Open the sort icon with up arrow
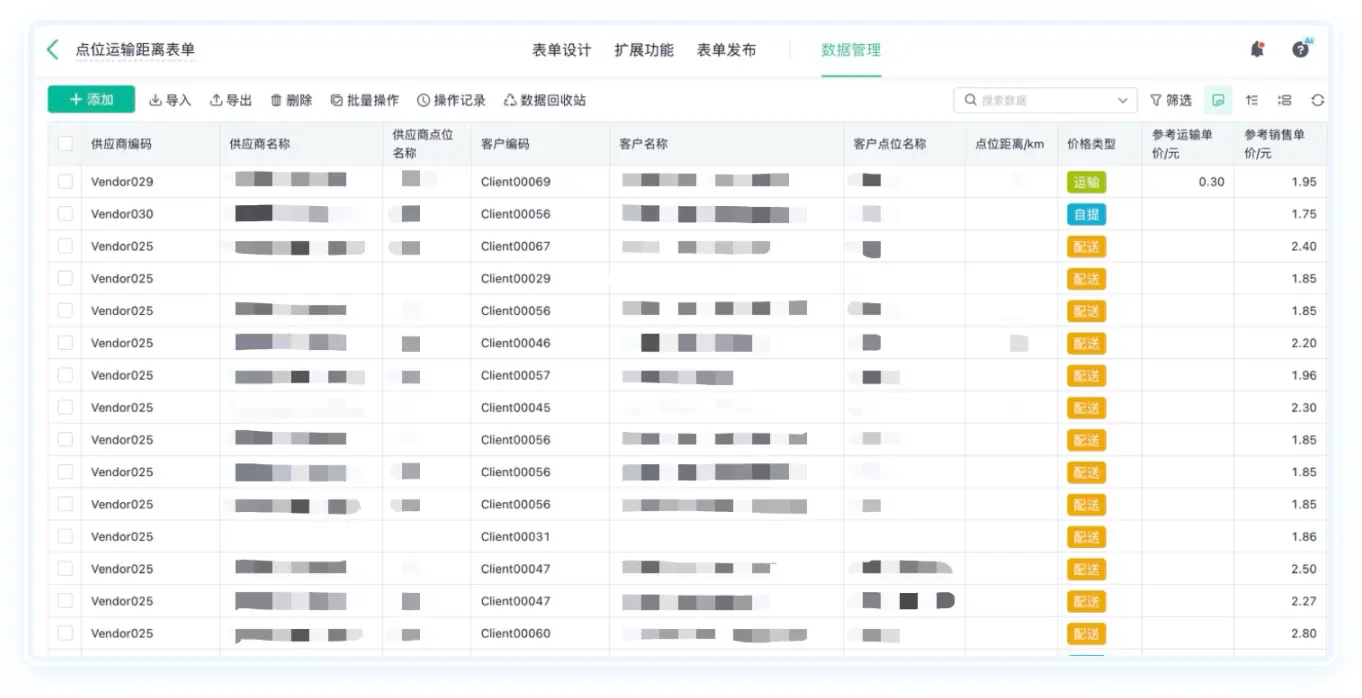 (1251, 100)
